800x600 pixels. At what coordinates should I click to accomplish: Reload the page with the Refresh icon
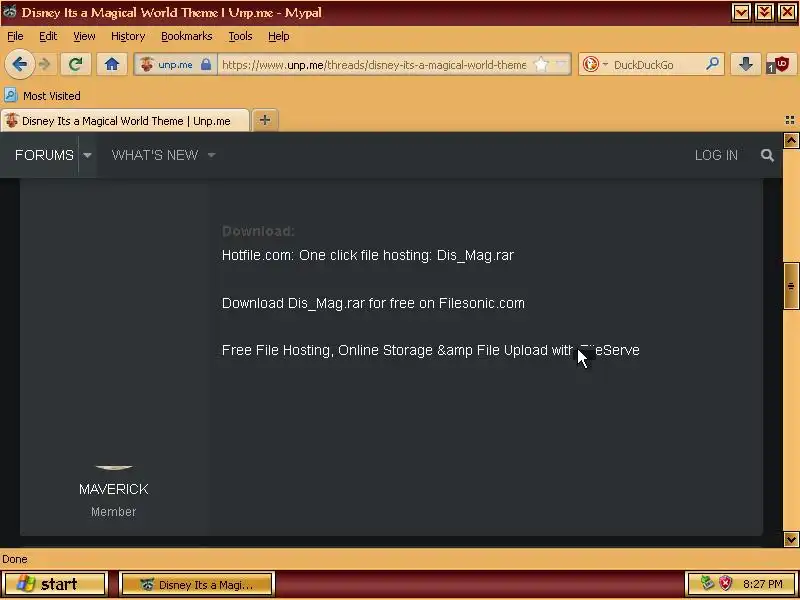[x=76, y=64]
